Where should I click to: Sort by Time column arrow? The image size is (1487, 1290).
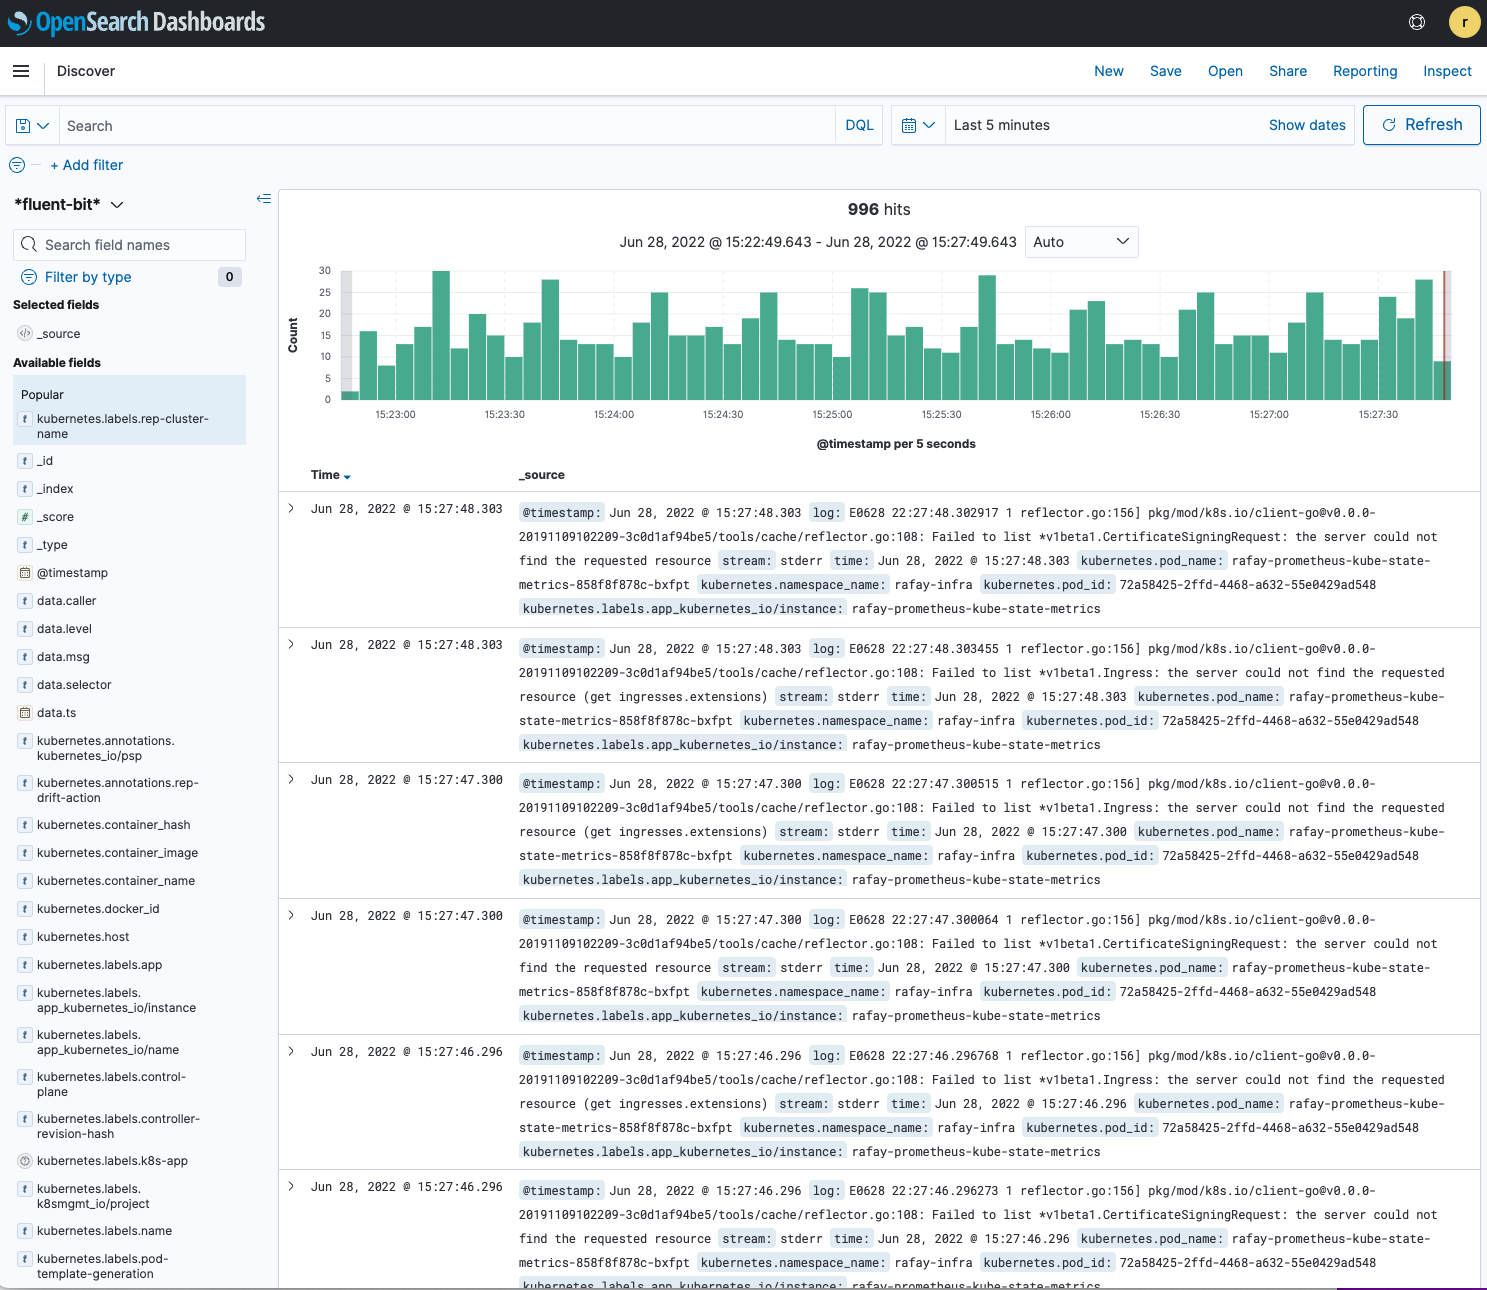coord(347,476)
